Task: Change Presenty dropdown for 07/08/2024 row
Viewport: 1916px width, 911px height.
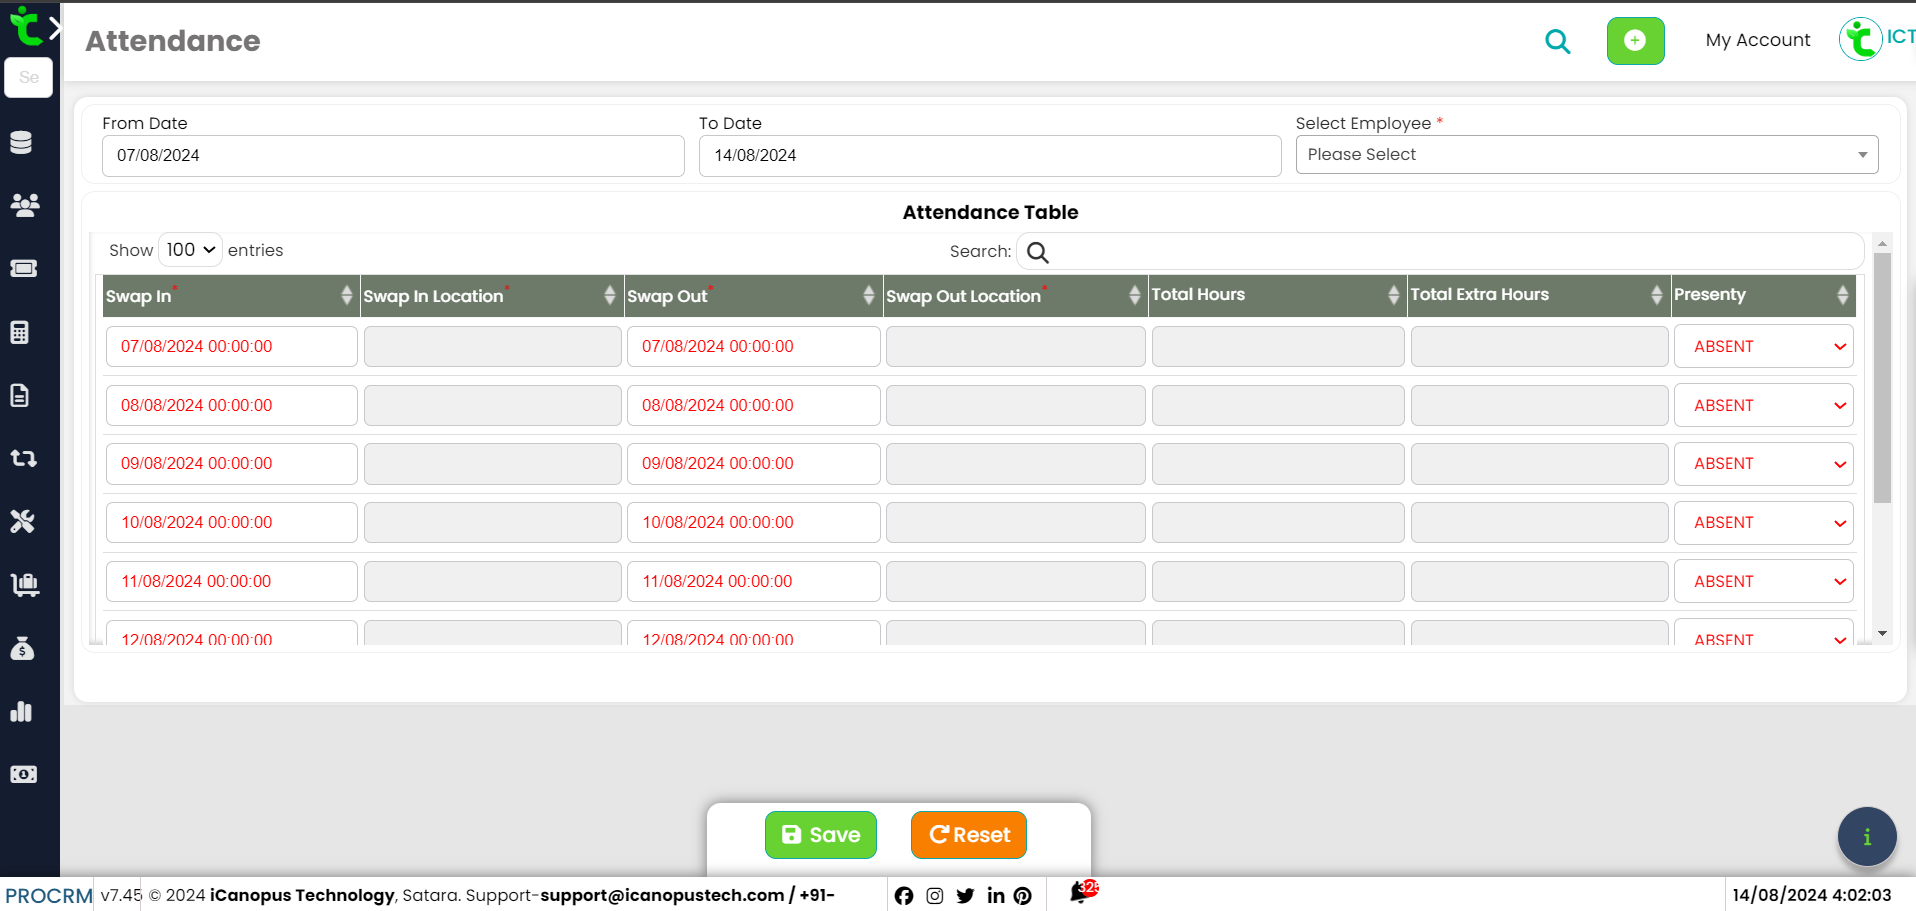Action: click(x=1763, y=347)
